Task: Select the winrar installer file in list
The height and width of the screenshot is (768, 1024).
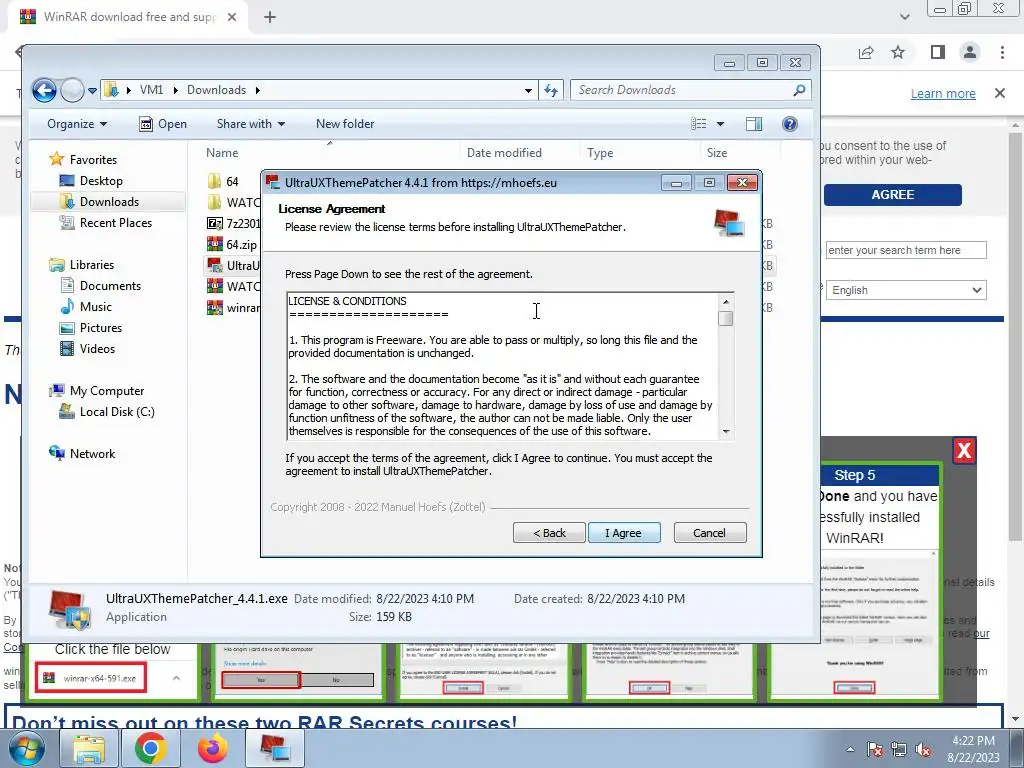Action: click(x=233, y=308)
